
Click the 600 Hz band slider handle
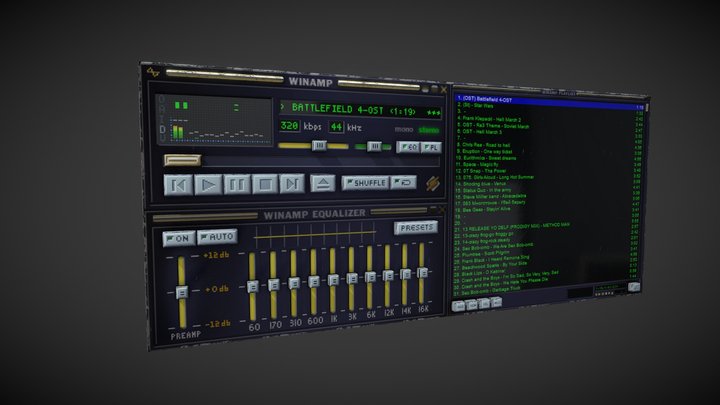(x=314, y=281)
